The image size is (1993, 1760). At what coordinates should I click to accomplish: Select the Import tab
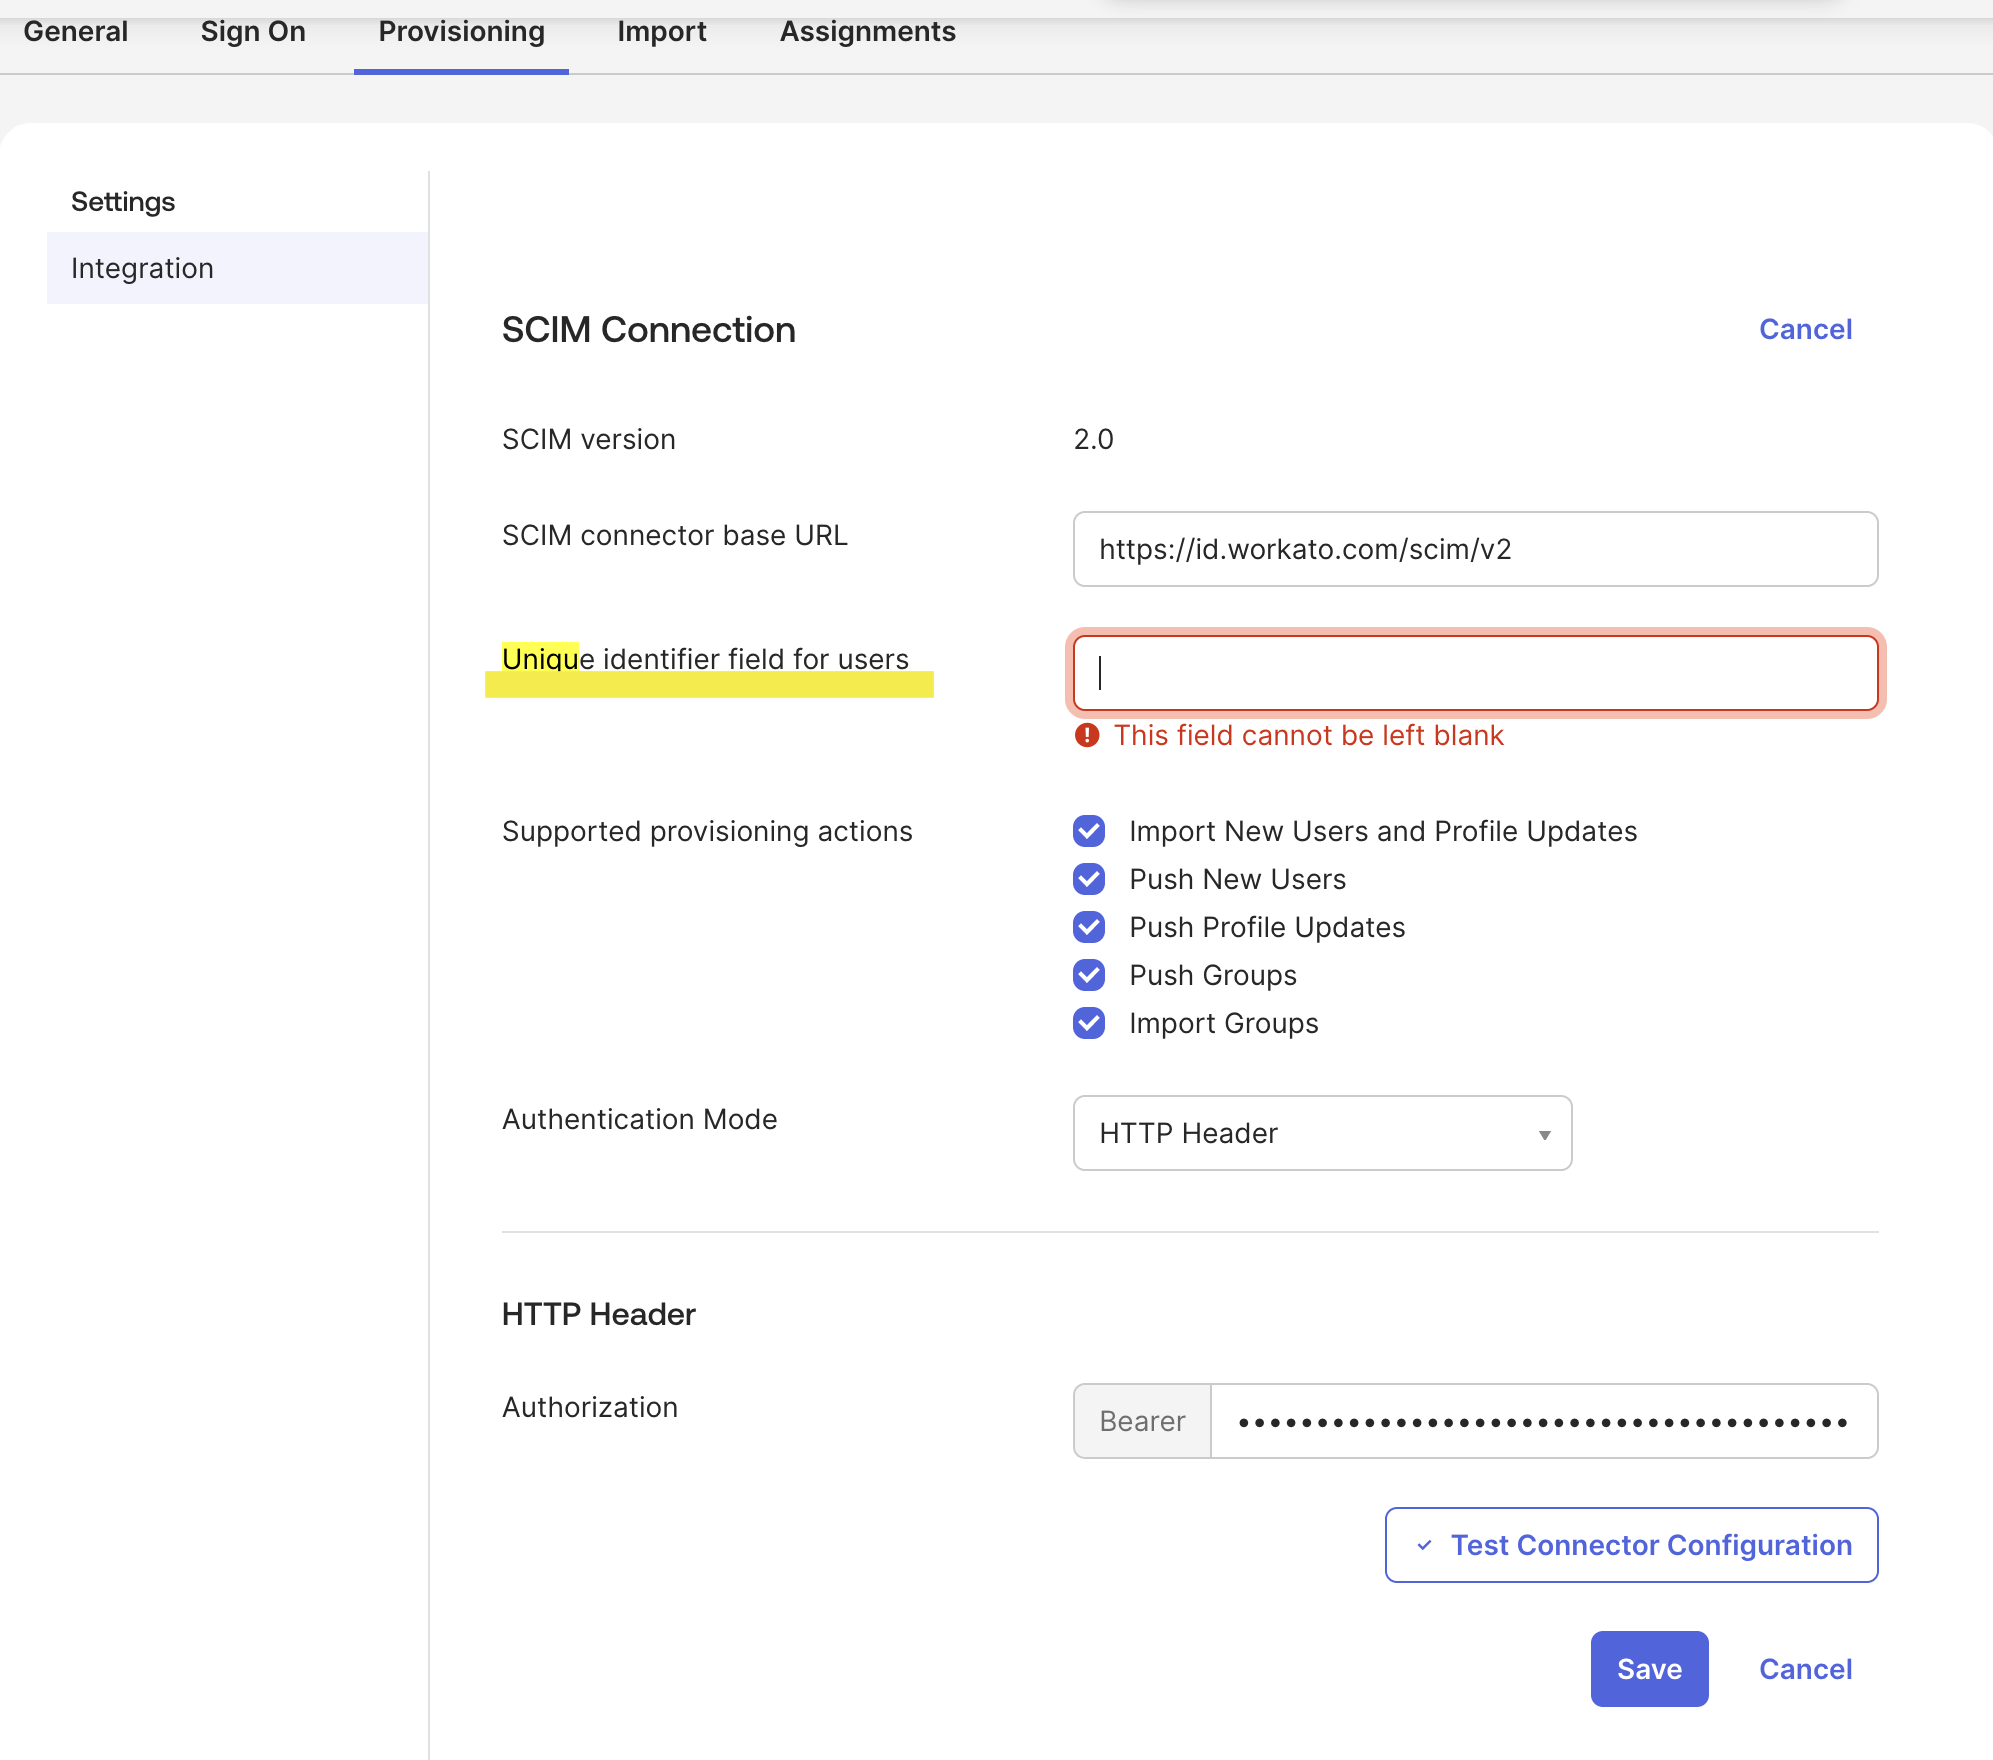pyautogui.click(x=662, y=31)
